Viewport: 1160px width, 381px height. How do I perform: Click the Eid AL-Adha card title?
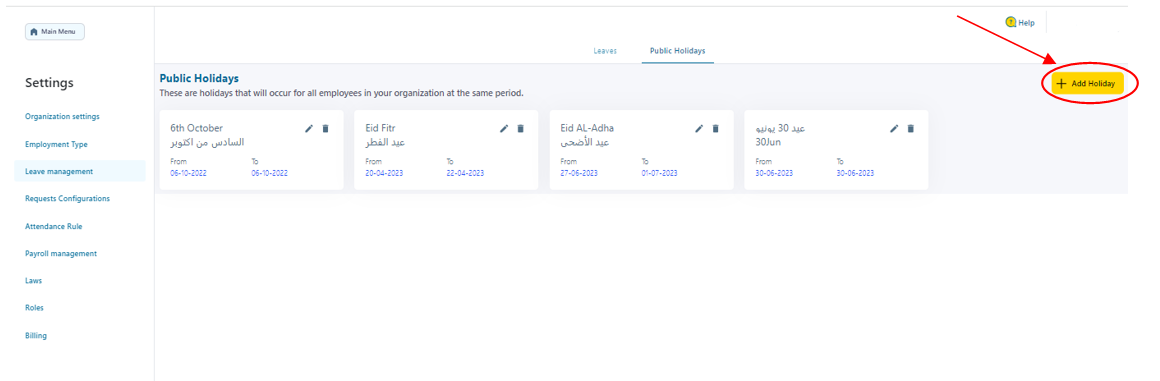click(x=587, y=128)
